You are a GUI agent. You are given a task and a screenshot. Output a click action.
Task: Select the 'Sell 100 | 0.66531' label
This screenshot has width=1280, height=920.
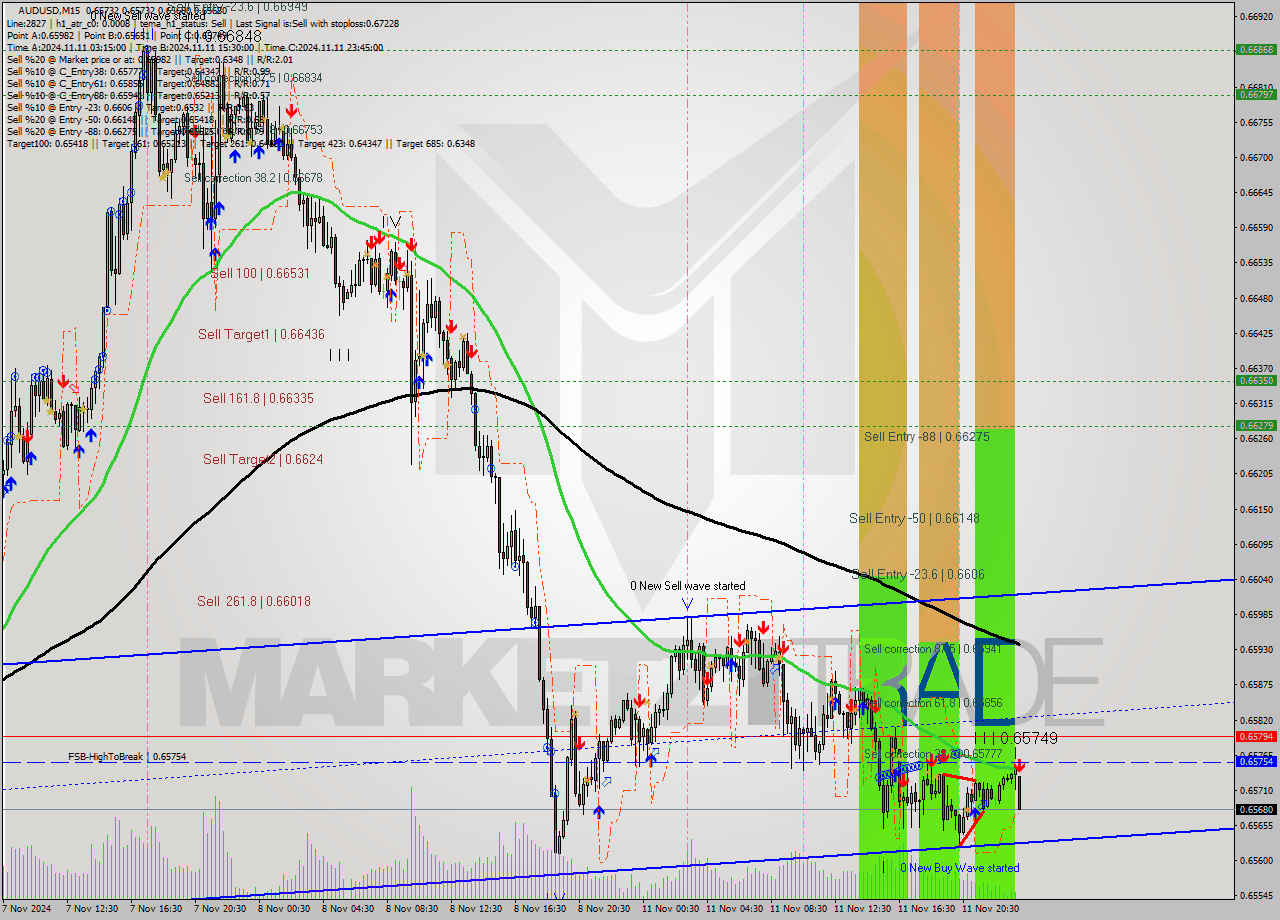[x=260, y=273]
